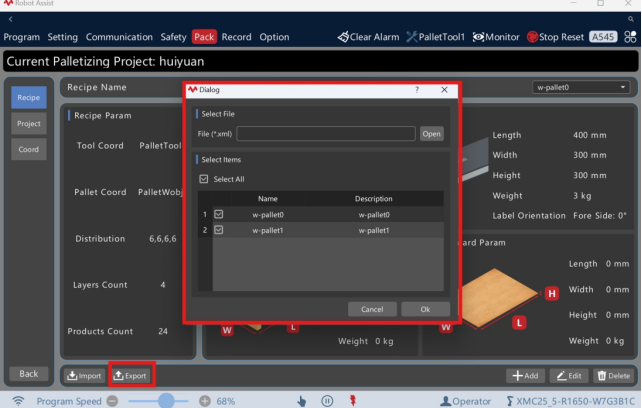
Task: Open the Safety menu
Action: click(173, 37)
